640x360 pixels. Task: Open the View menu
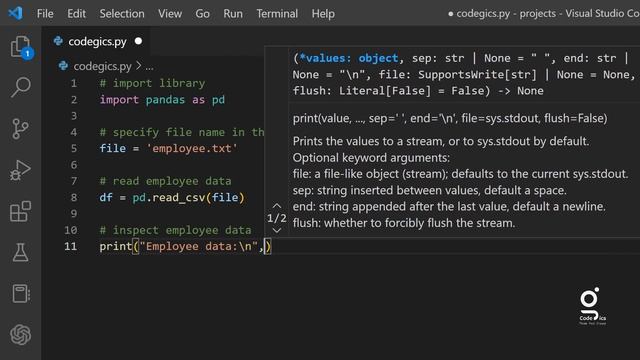(x=170, y=14)
